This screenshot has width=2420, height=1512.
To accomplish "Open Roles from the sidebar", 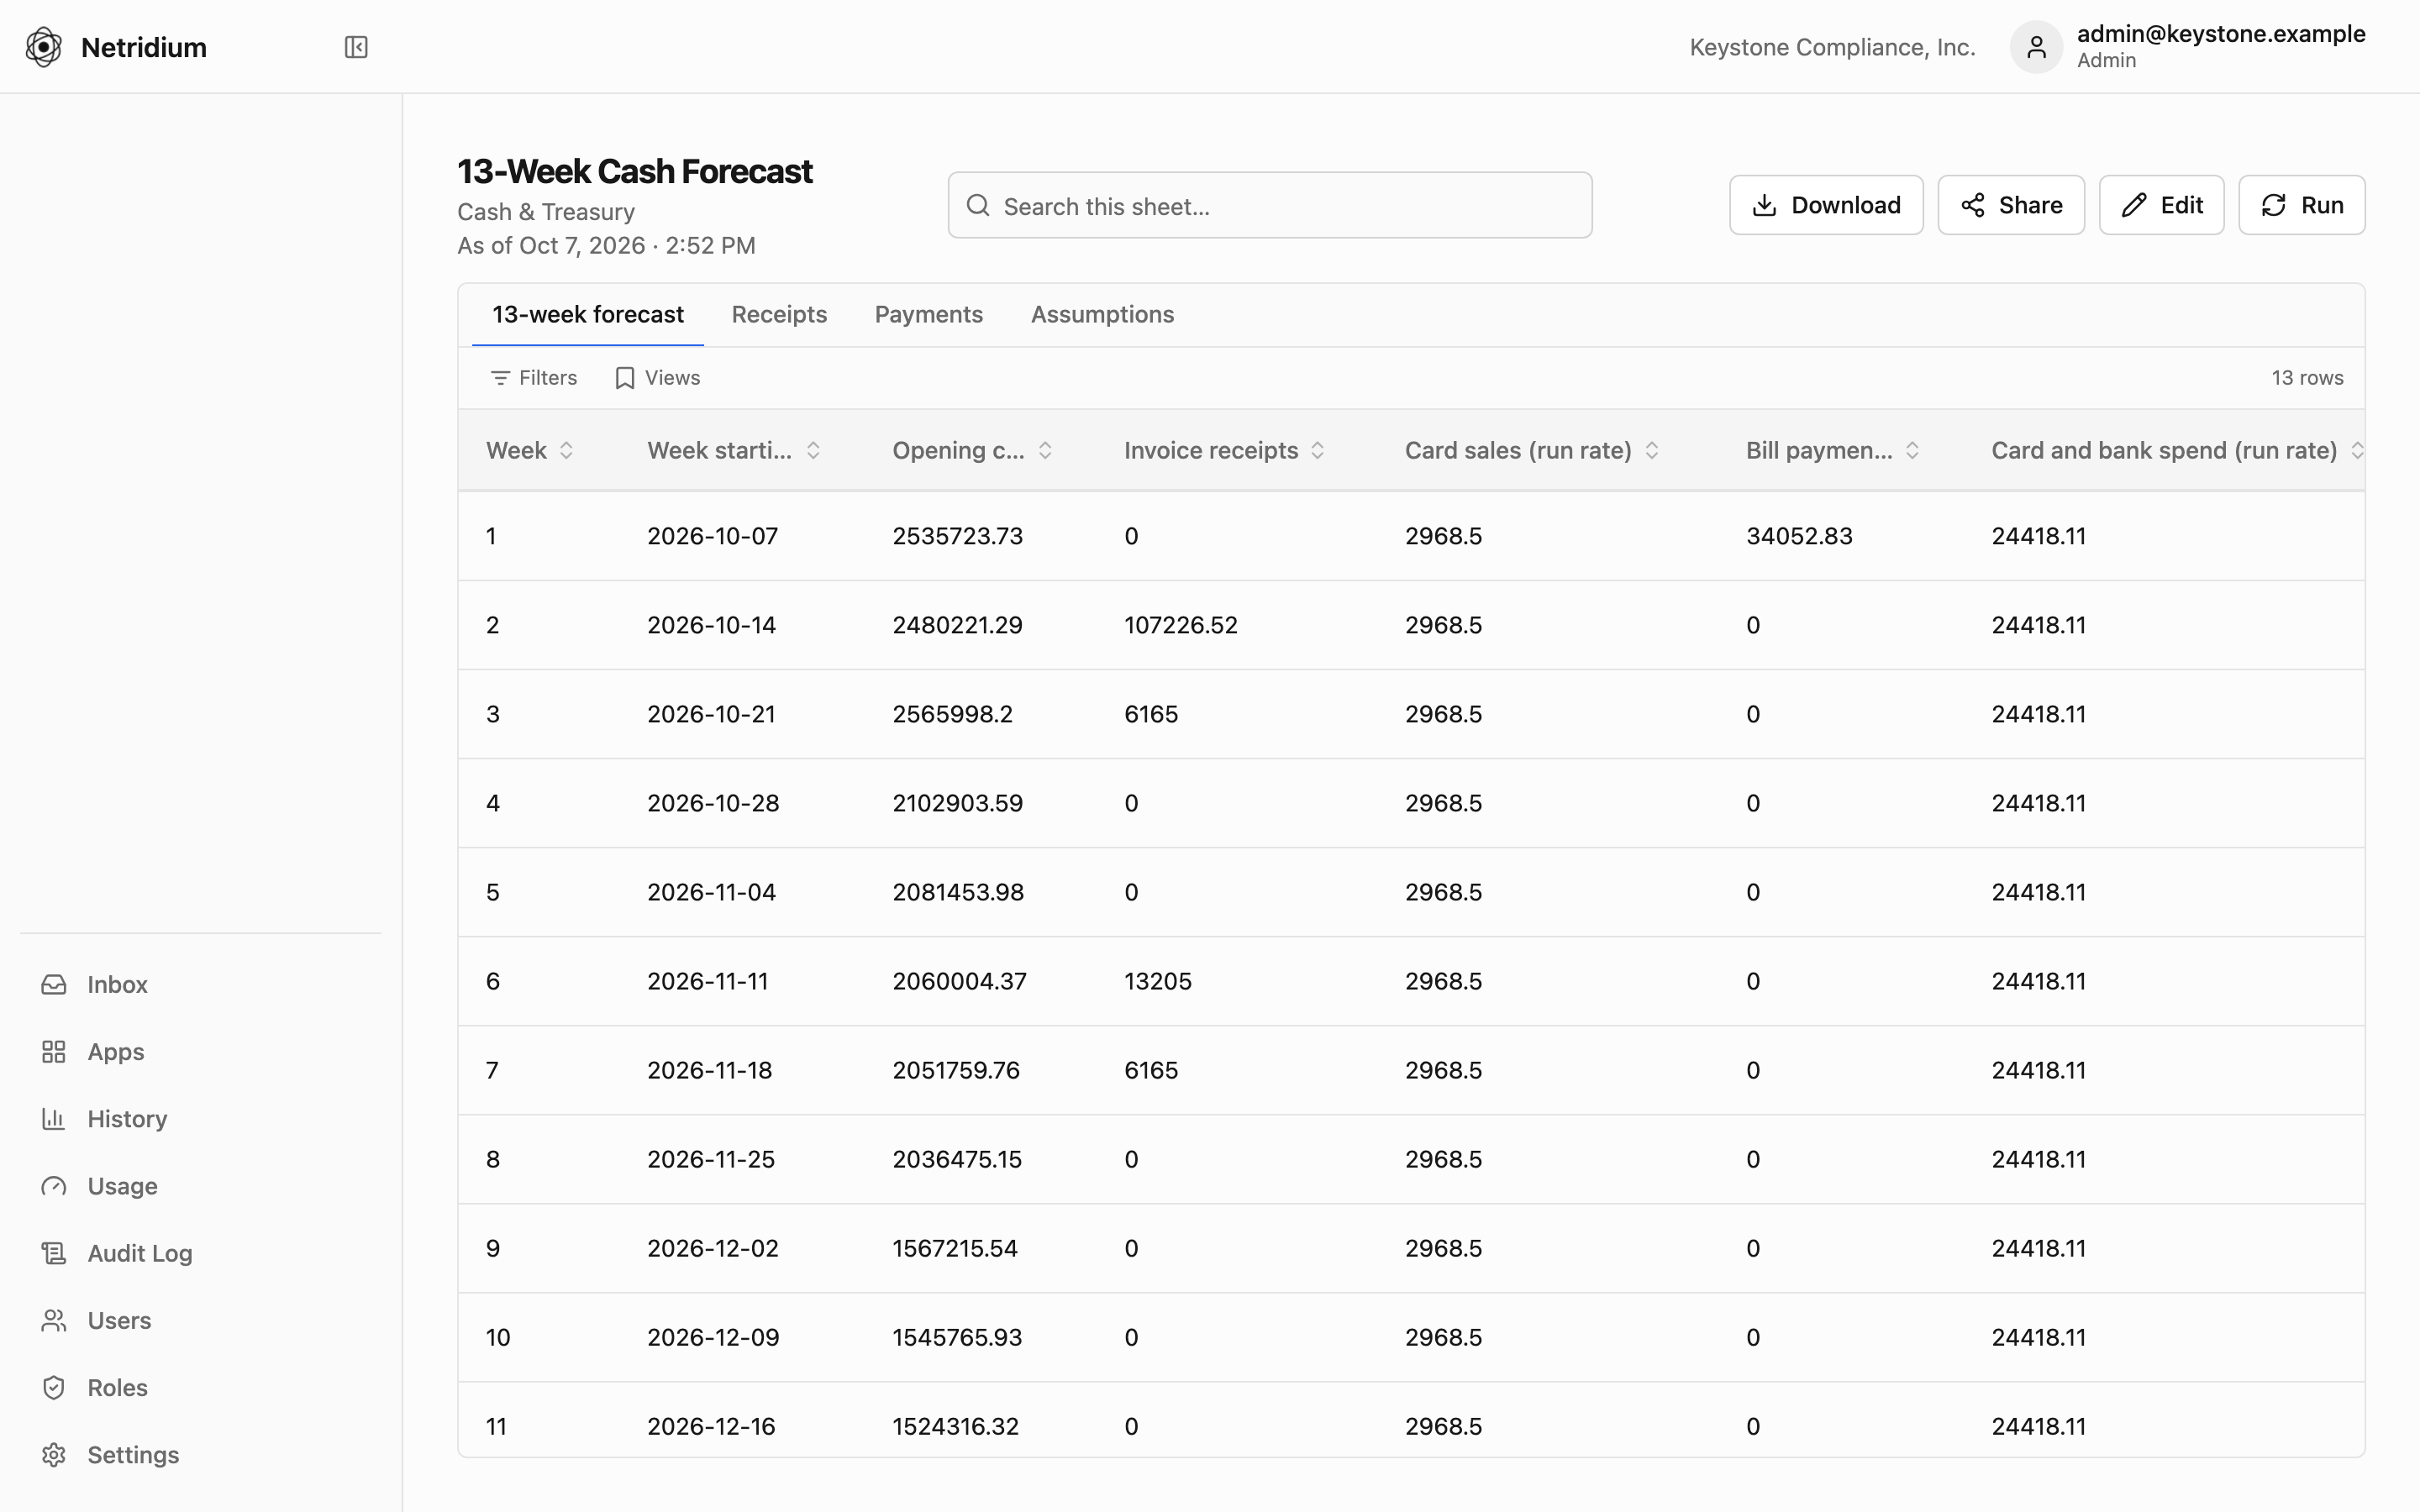I will [200, 1387].
